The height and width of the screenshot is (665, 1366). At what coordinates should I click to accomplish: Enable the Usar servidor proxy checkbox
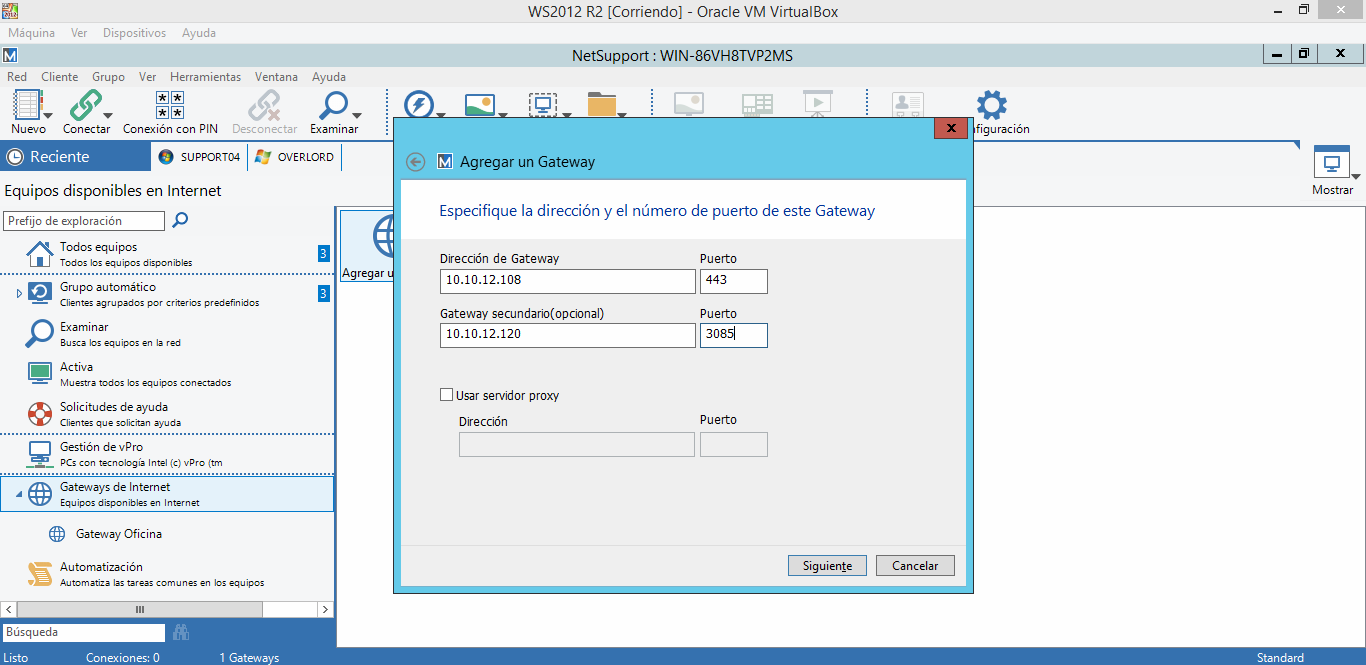[x=447, y=395]
